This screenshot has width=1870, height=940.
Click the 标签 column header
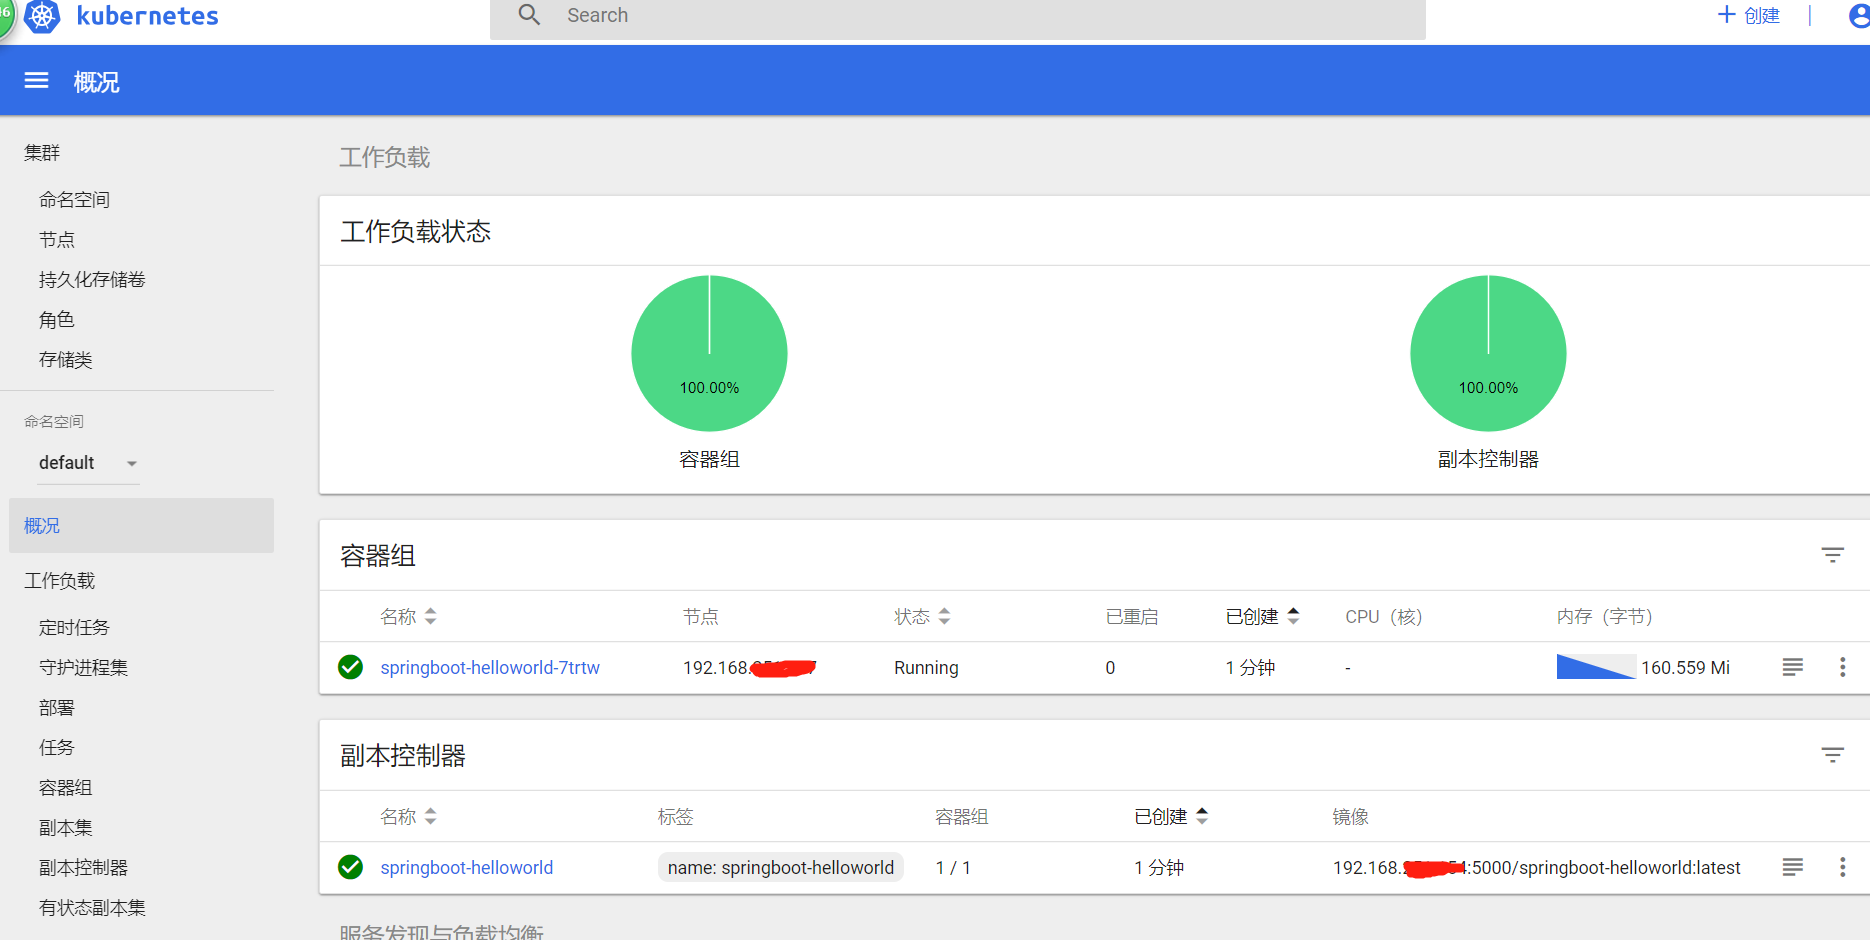[x=676, y=817]
